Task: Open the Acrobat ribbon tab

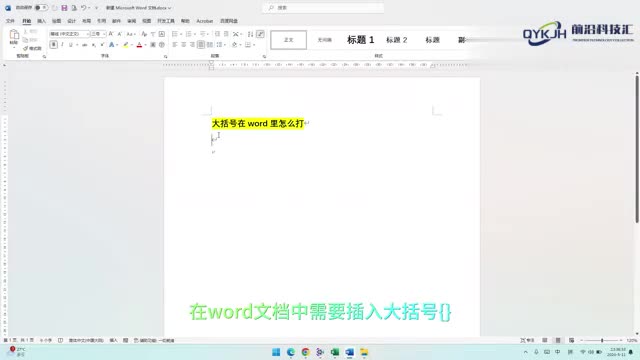Action: coord(204,21)
